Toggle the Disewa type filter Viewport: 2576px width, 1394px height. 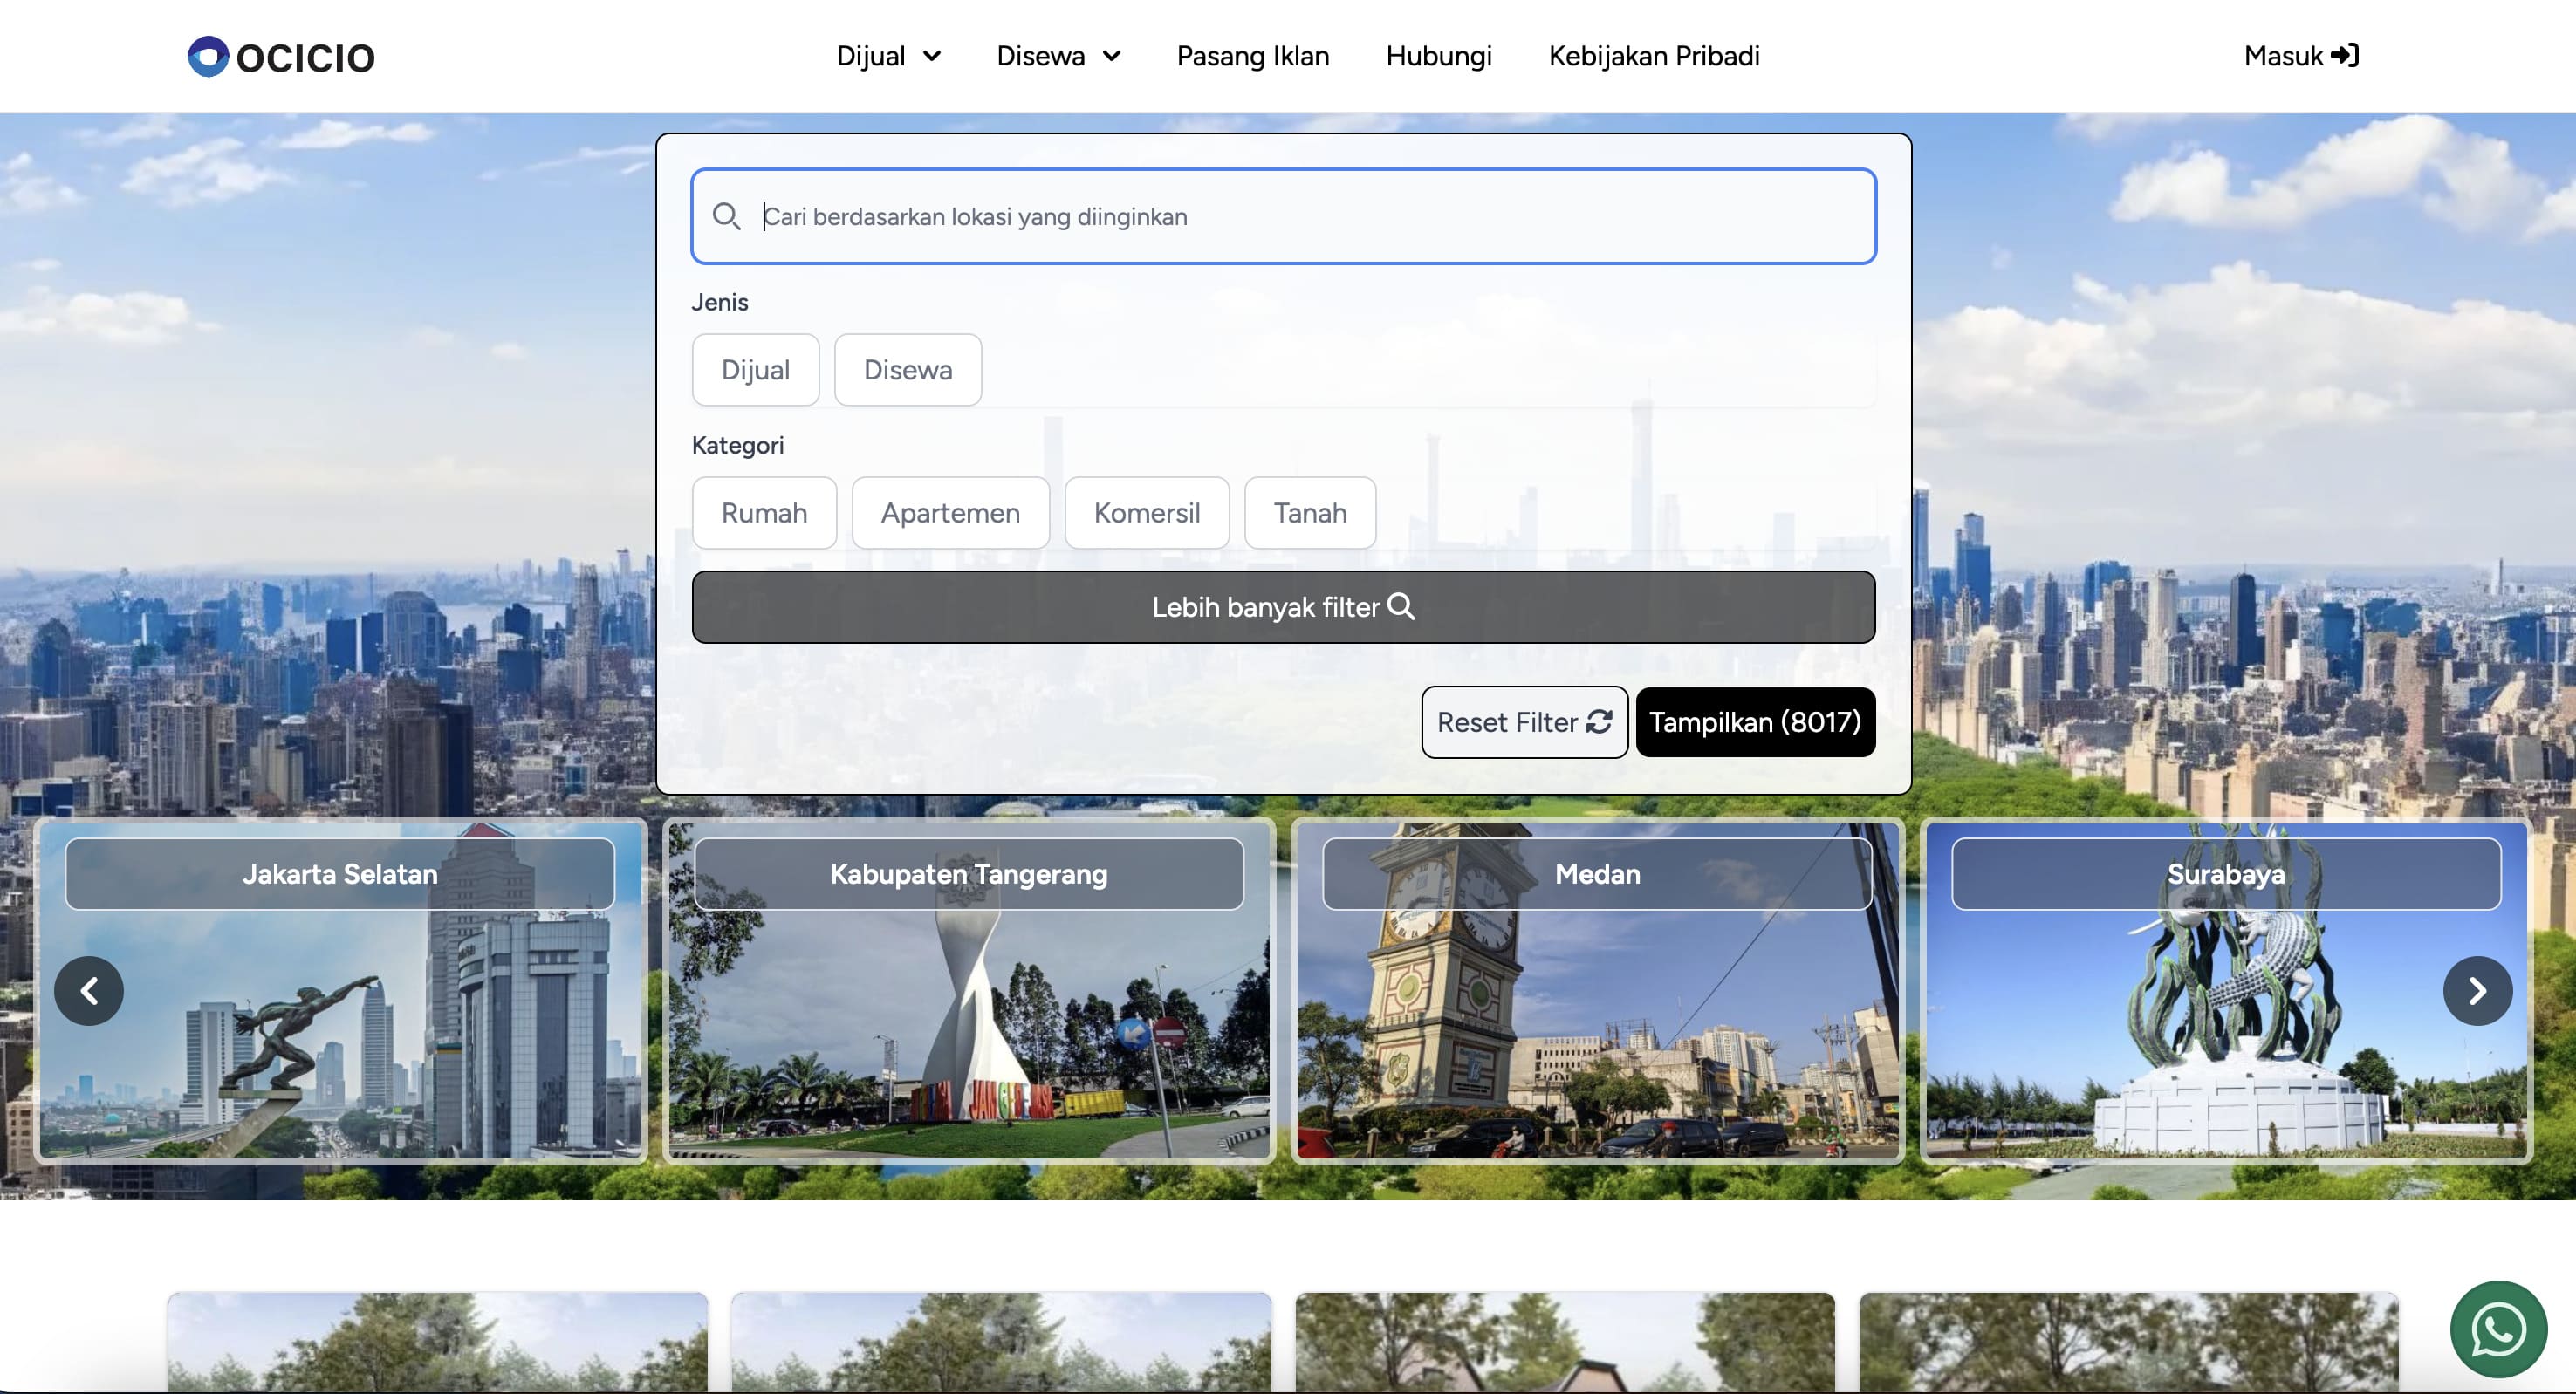[x=907, y=370]
